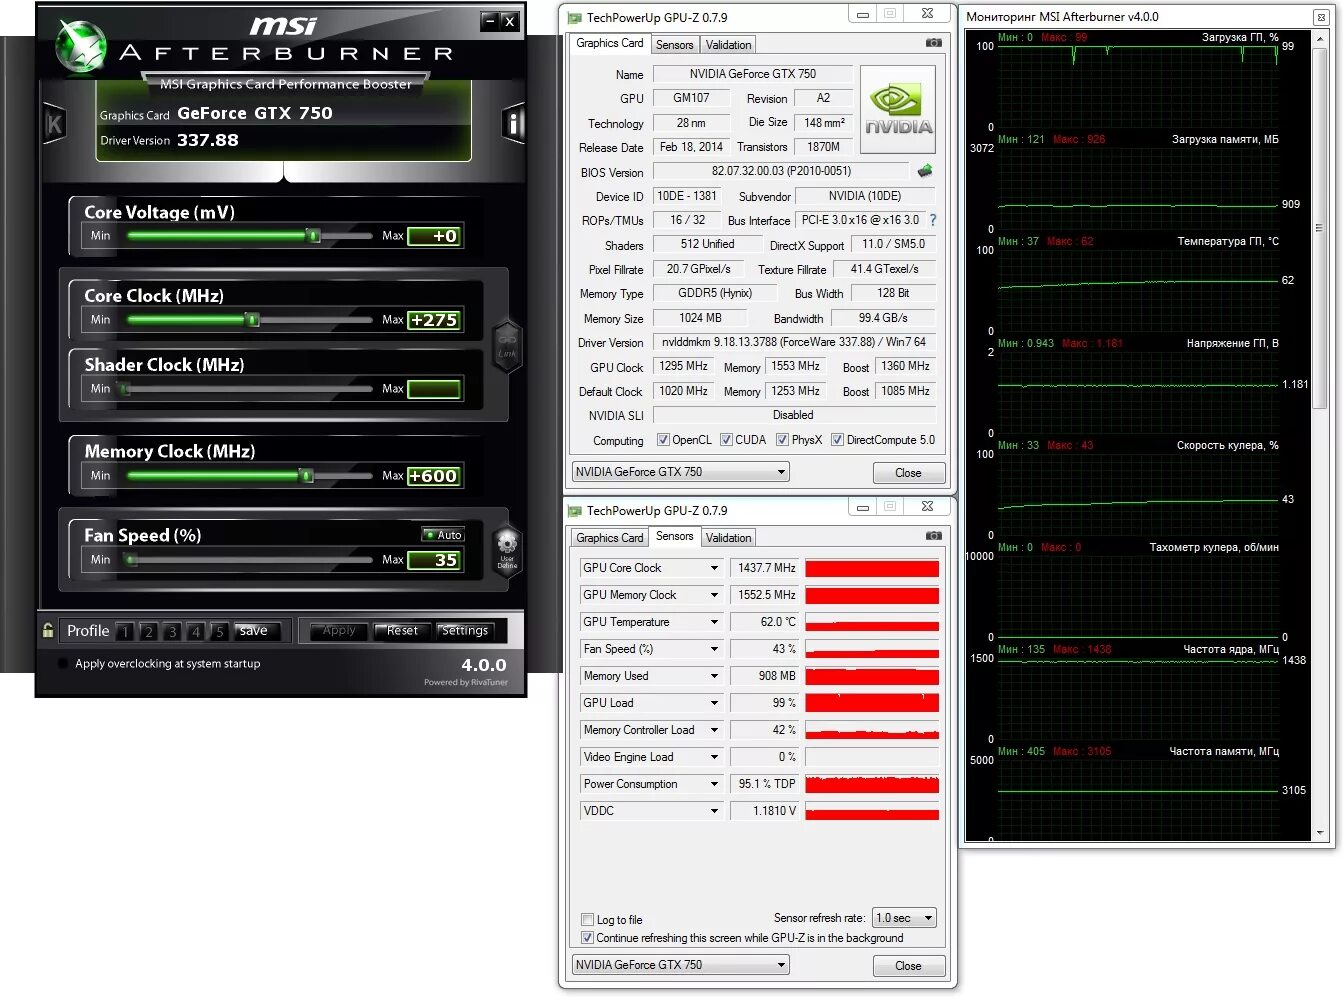The height and width of the screenshot is (1000, 1343).
Task: Expand the Memory Used sensor dropdown
Action: (714, 676)
